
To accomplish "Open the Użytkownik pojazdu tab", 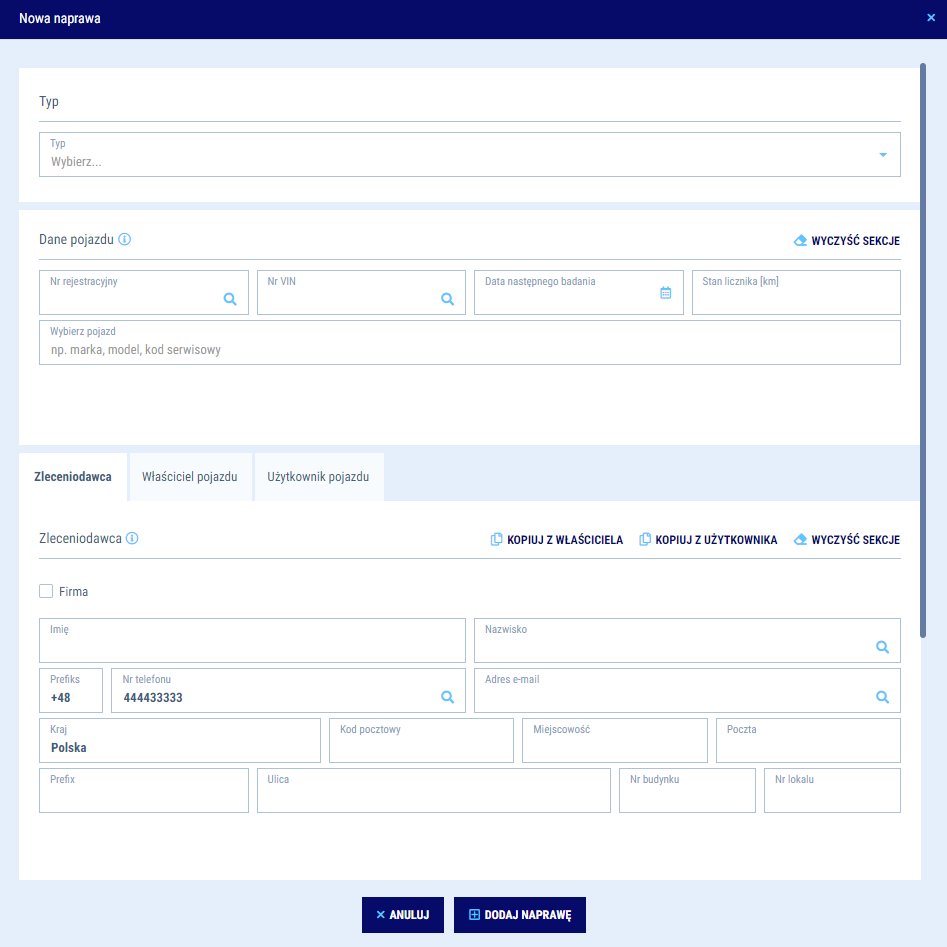I will click(x=318, y=477).
